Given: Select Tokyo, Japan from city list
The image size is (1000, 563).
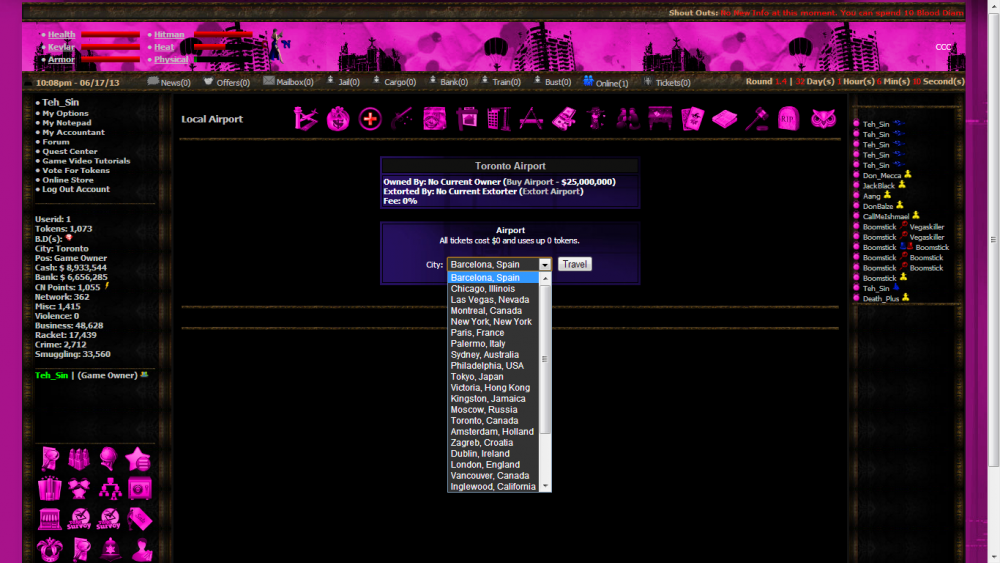Looking at the screenshot, I should click(477, 377).
